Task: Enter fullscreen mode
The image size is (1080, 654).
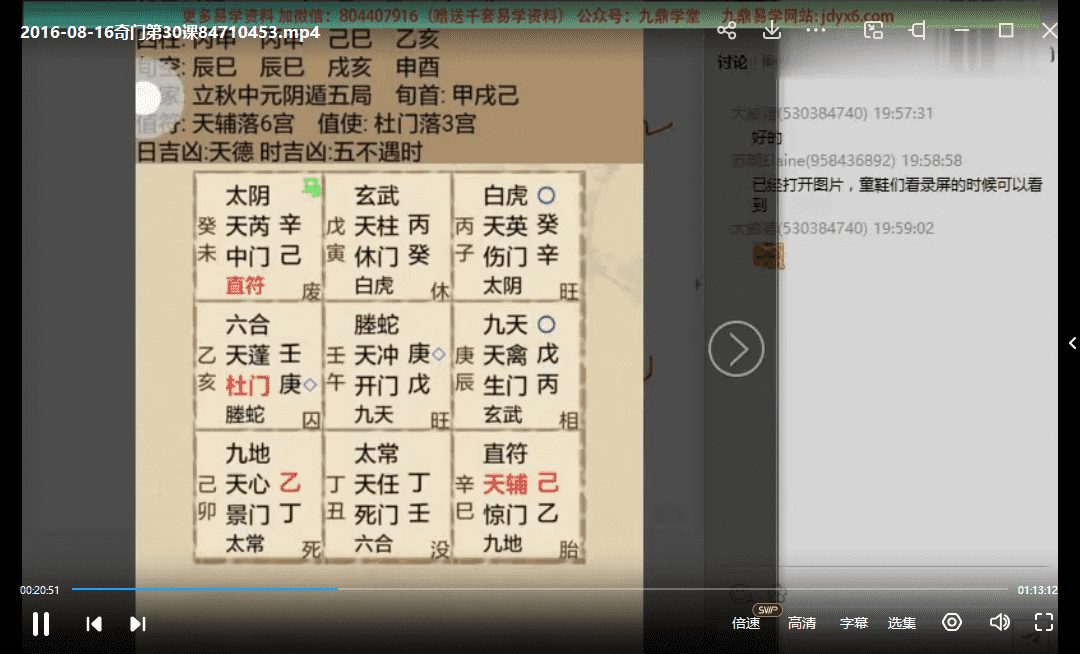Action: coord(1044,622)
